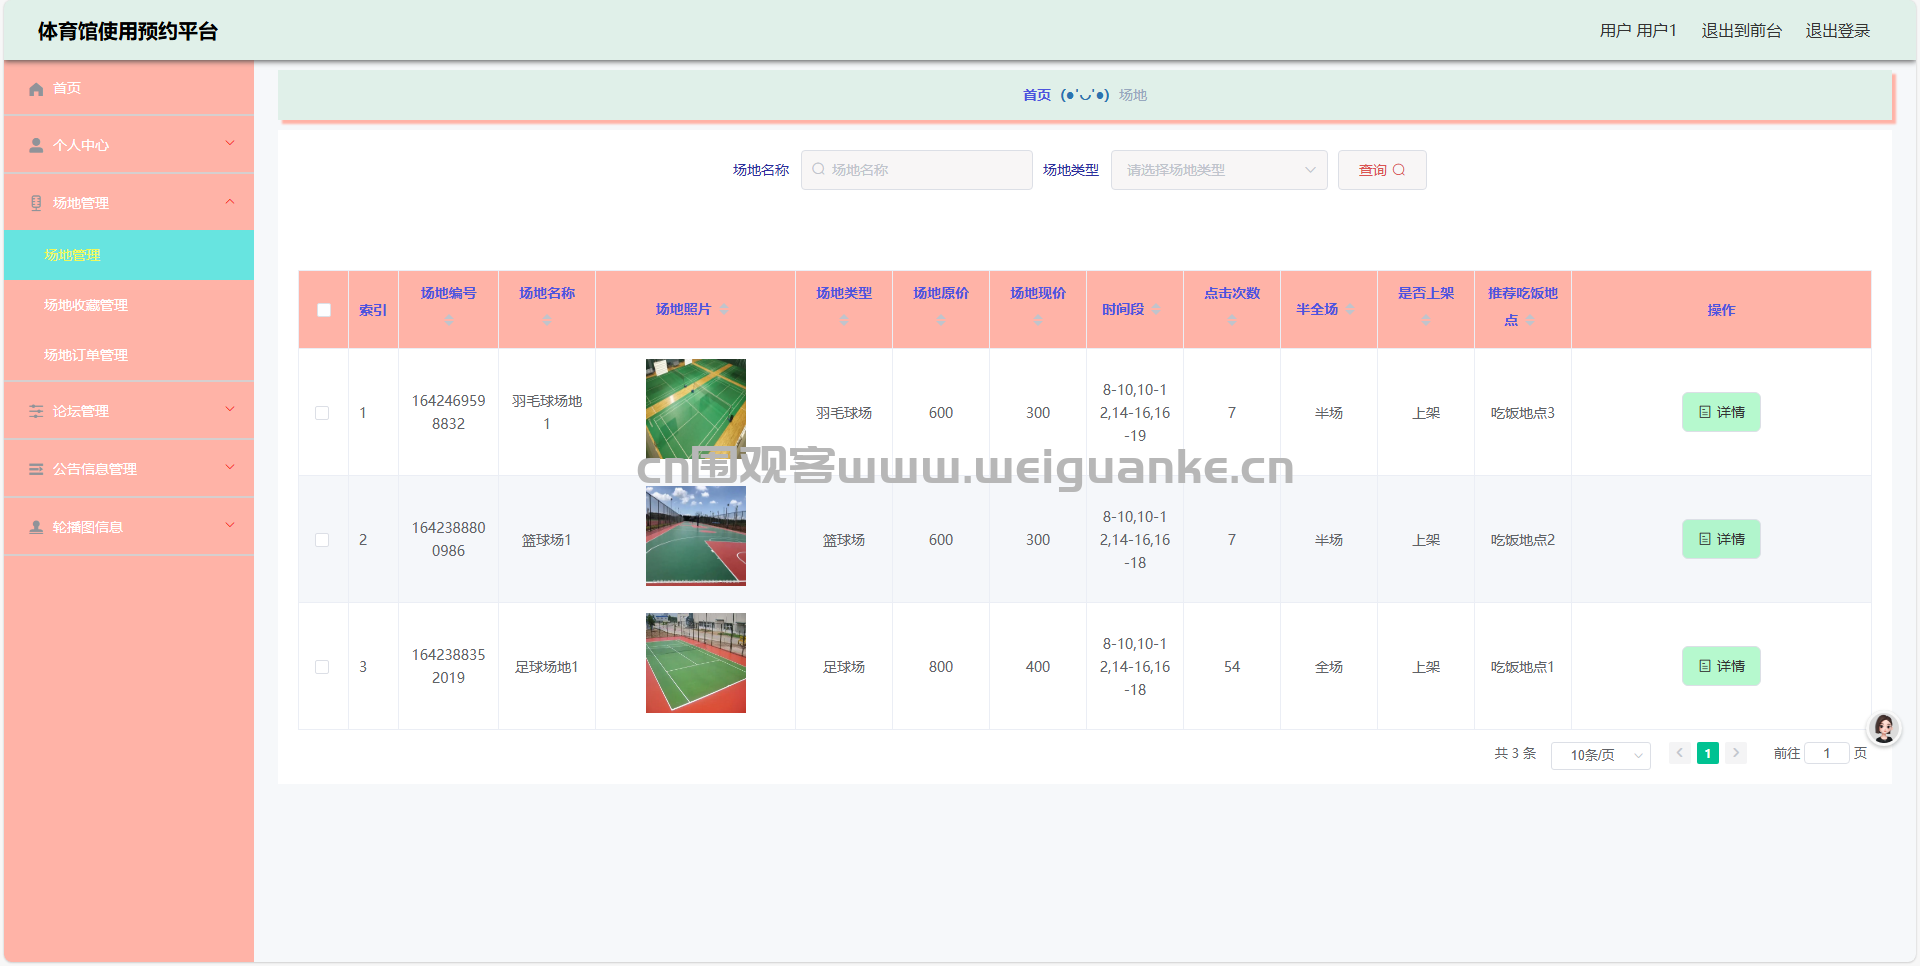Click the 前往 page number input

click(x=1826, y=753)
